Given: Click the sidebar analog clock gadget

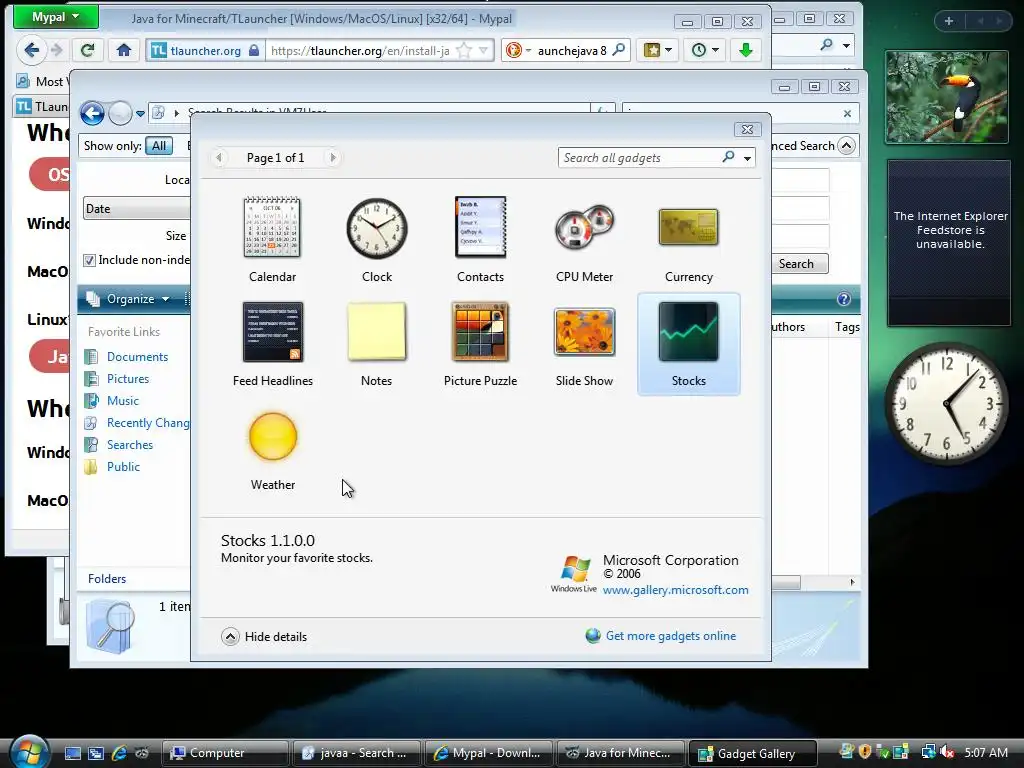Looking at the screenshot, I should 947,404.
